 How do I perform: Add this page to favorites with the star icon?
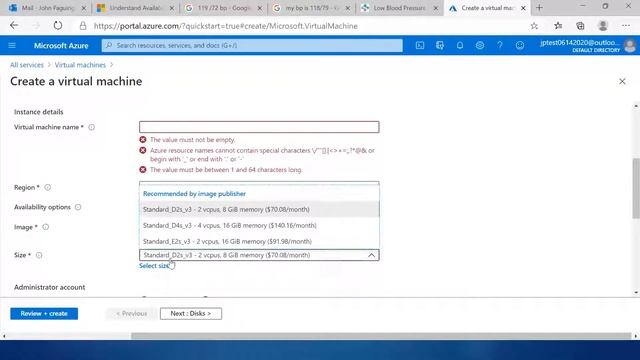(x=534, y=26)
